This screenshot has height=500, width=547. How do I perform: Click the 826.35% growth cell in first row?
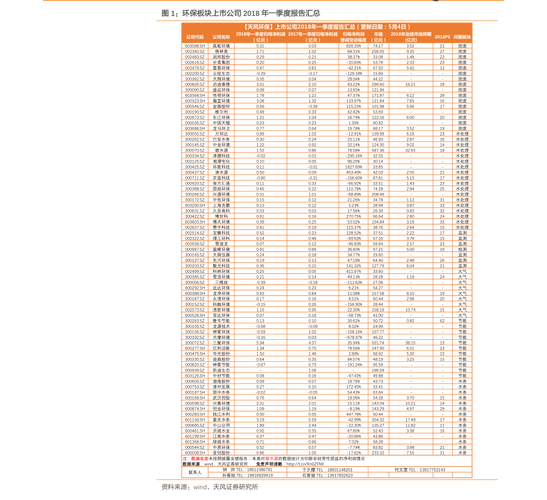353,46
